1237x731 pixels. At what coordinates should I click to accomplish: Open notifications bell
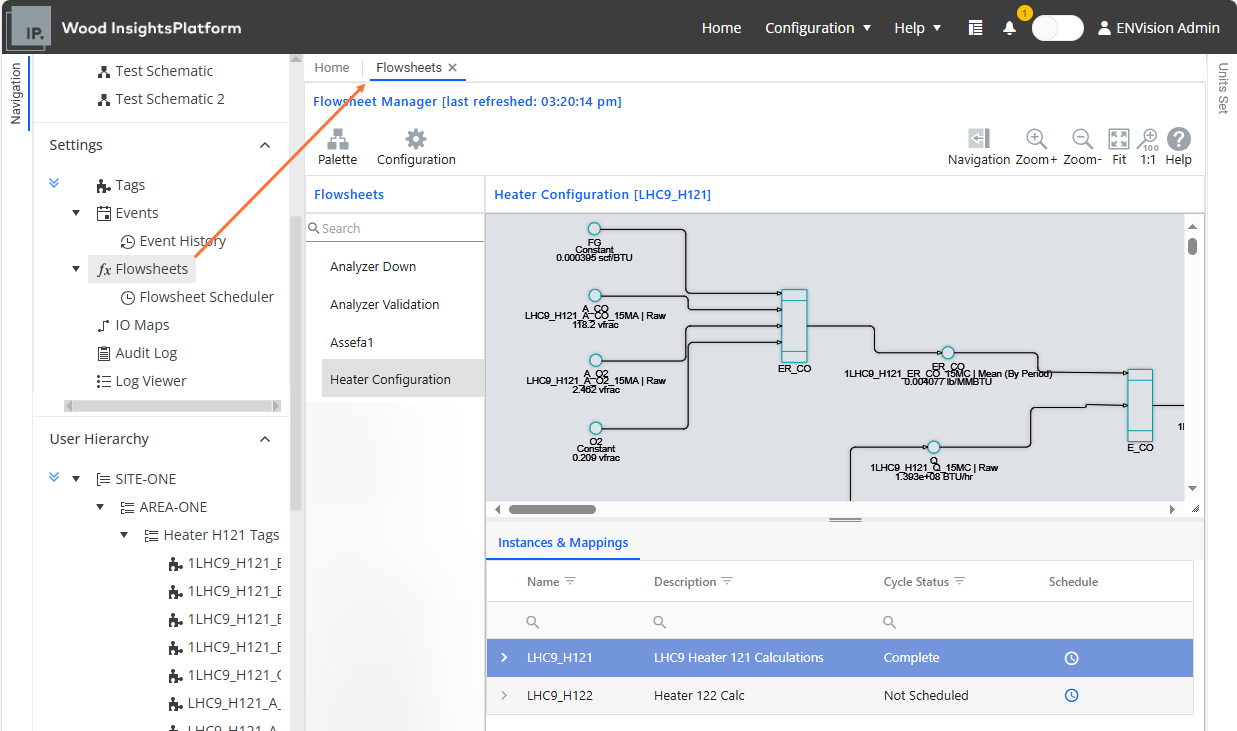1009,28
